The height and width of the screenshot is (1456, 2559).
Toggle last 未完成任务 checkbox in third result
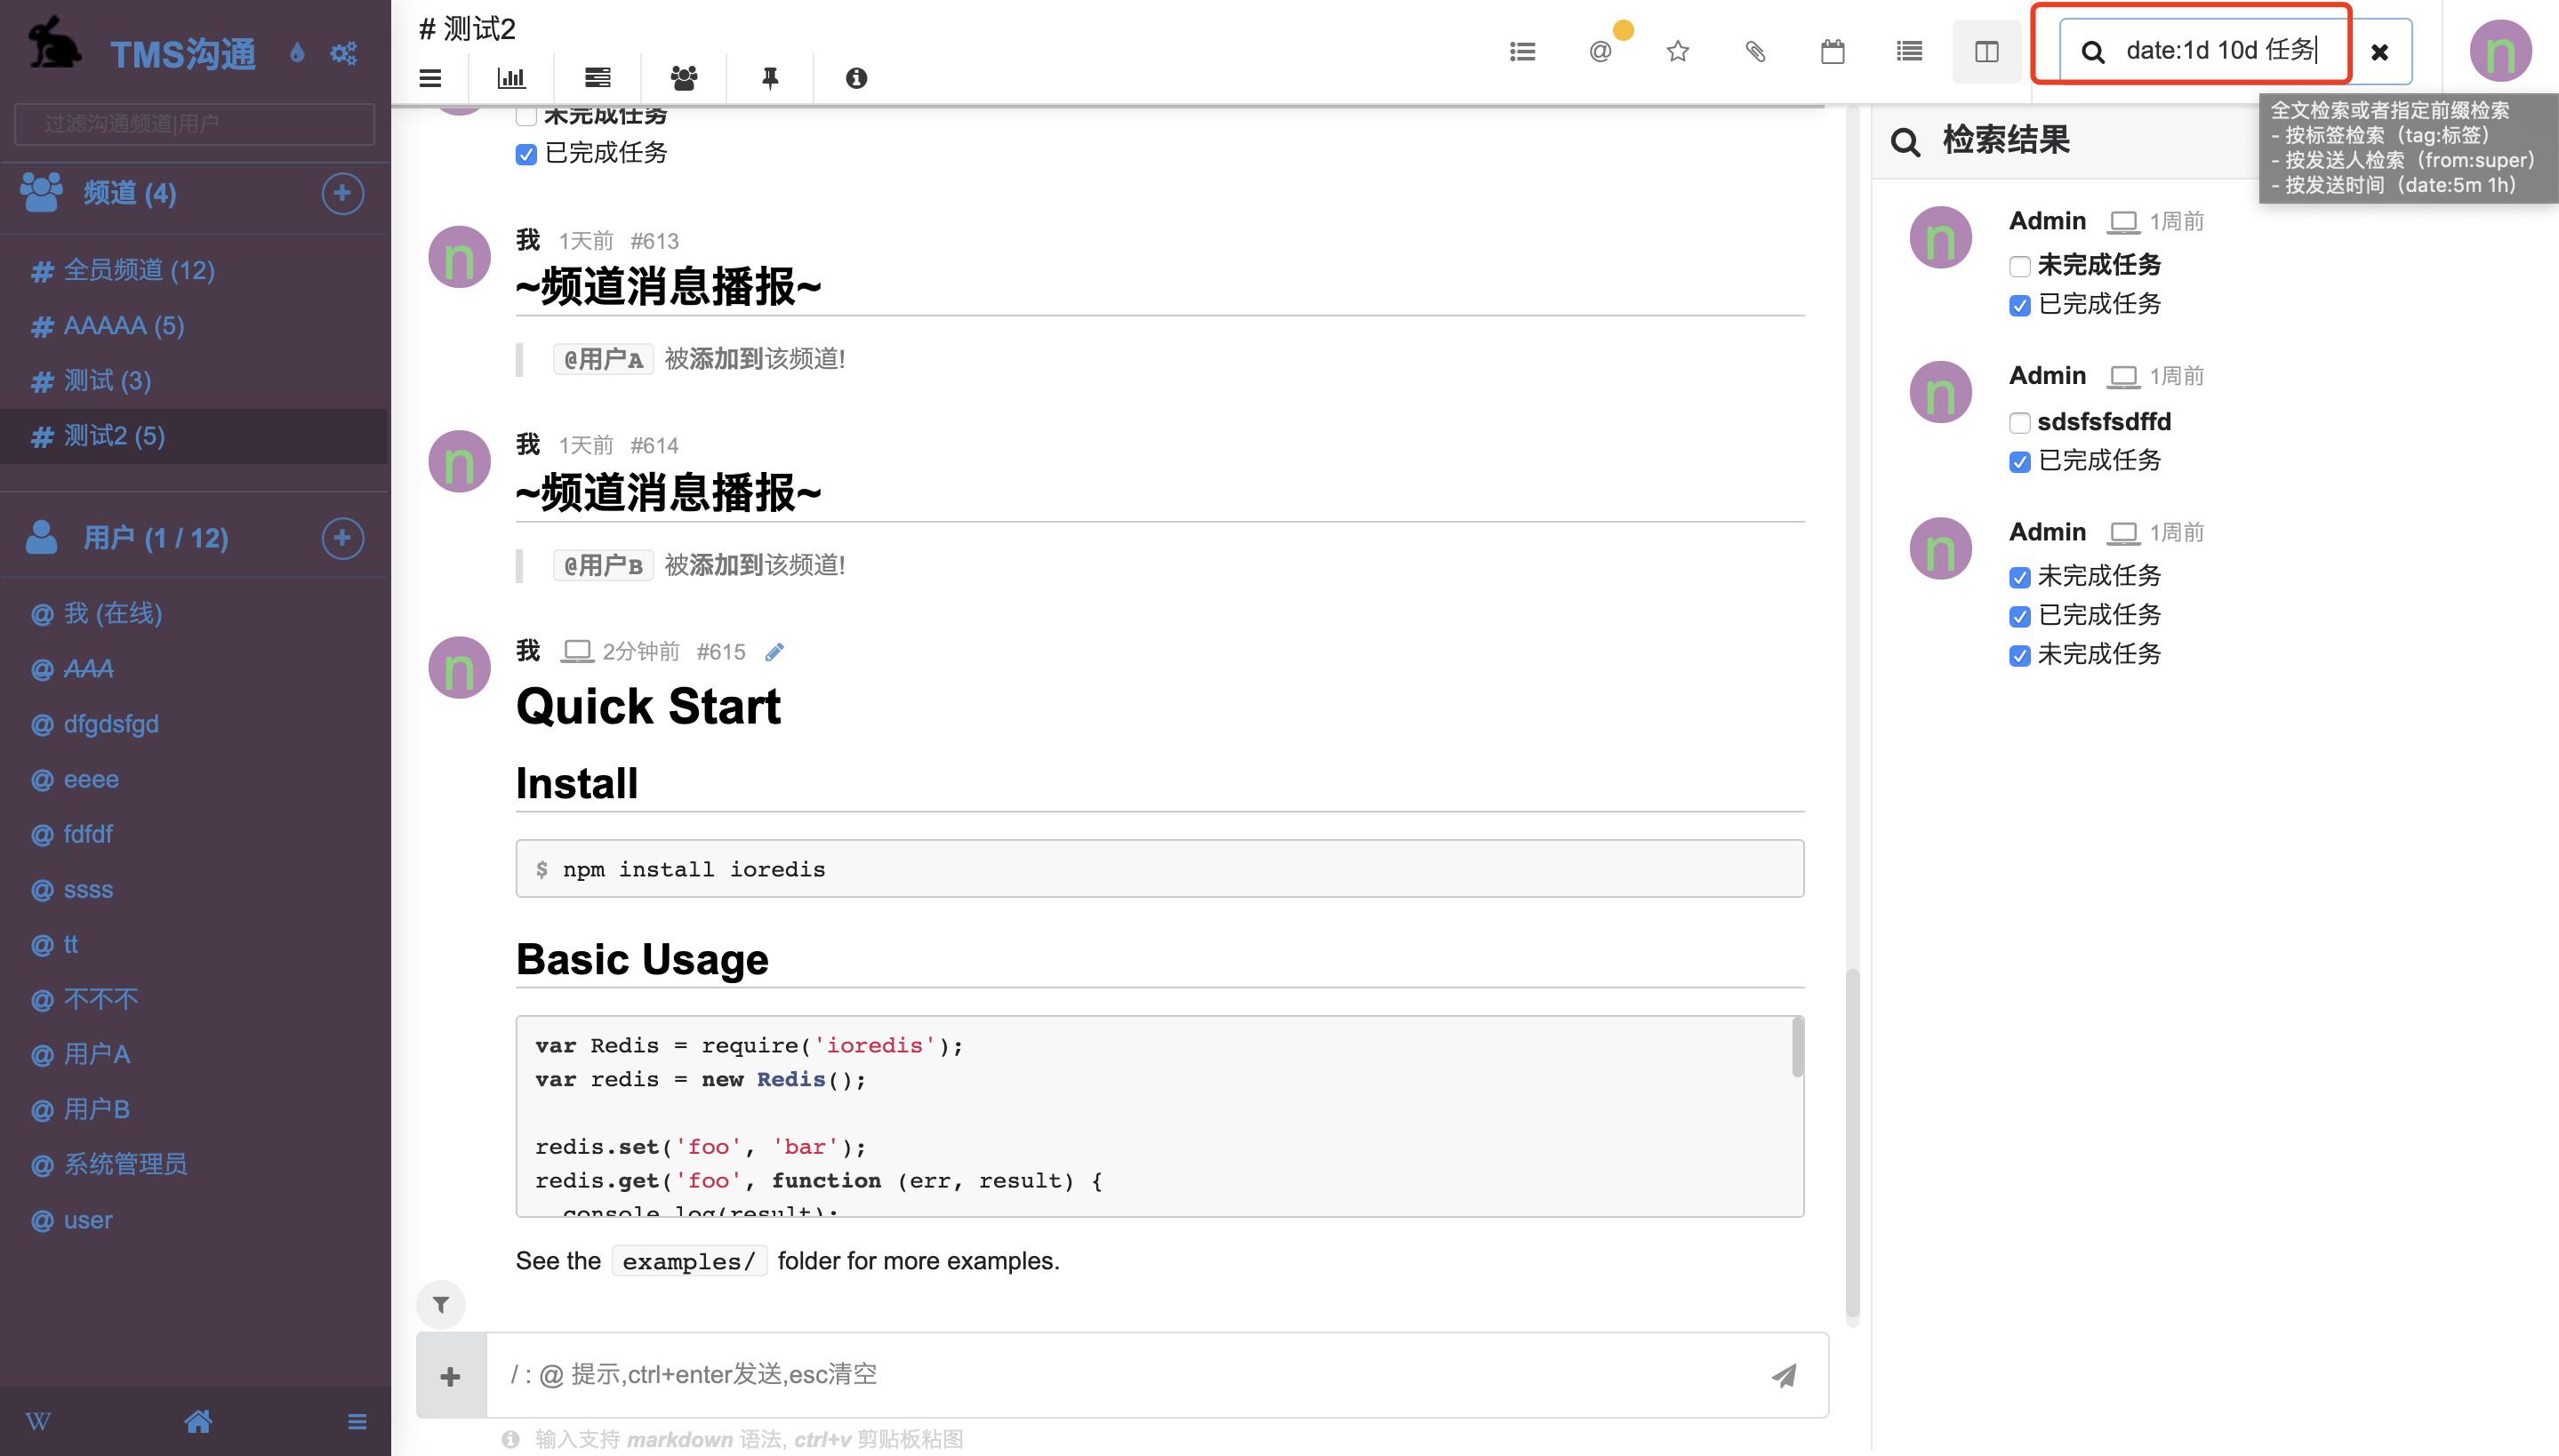(x=2019, y=655)
